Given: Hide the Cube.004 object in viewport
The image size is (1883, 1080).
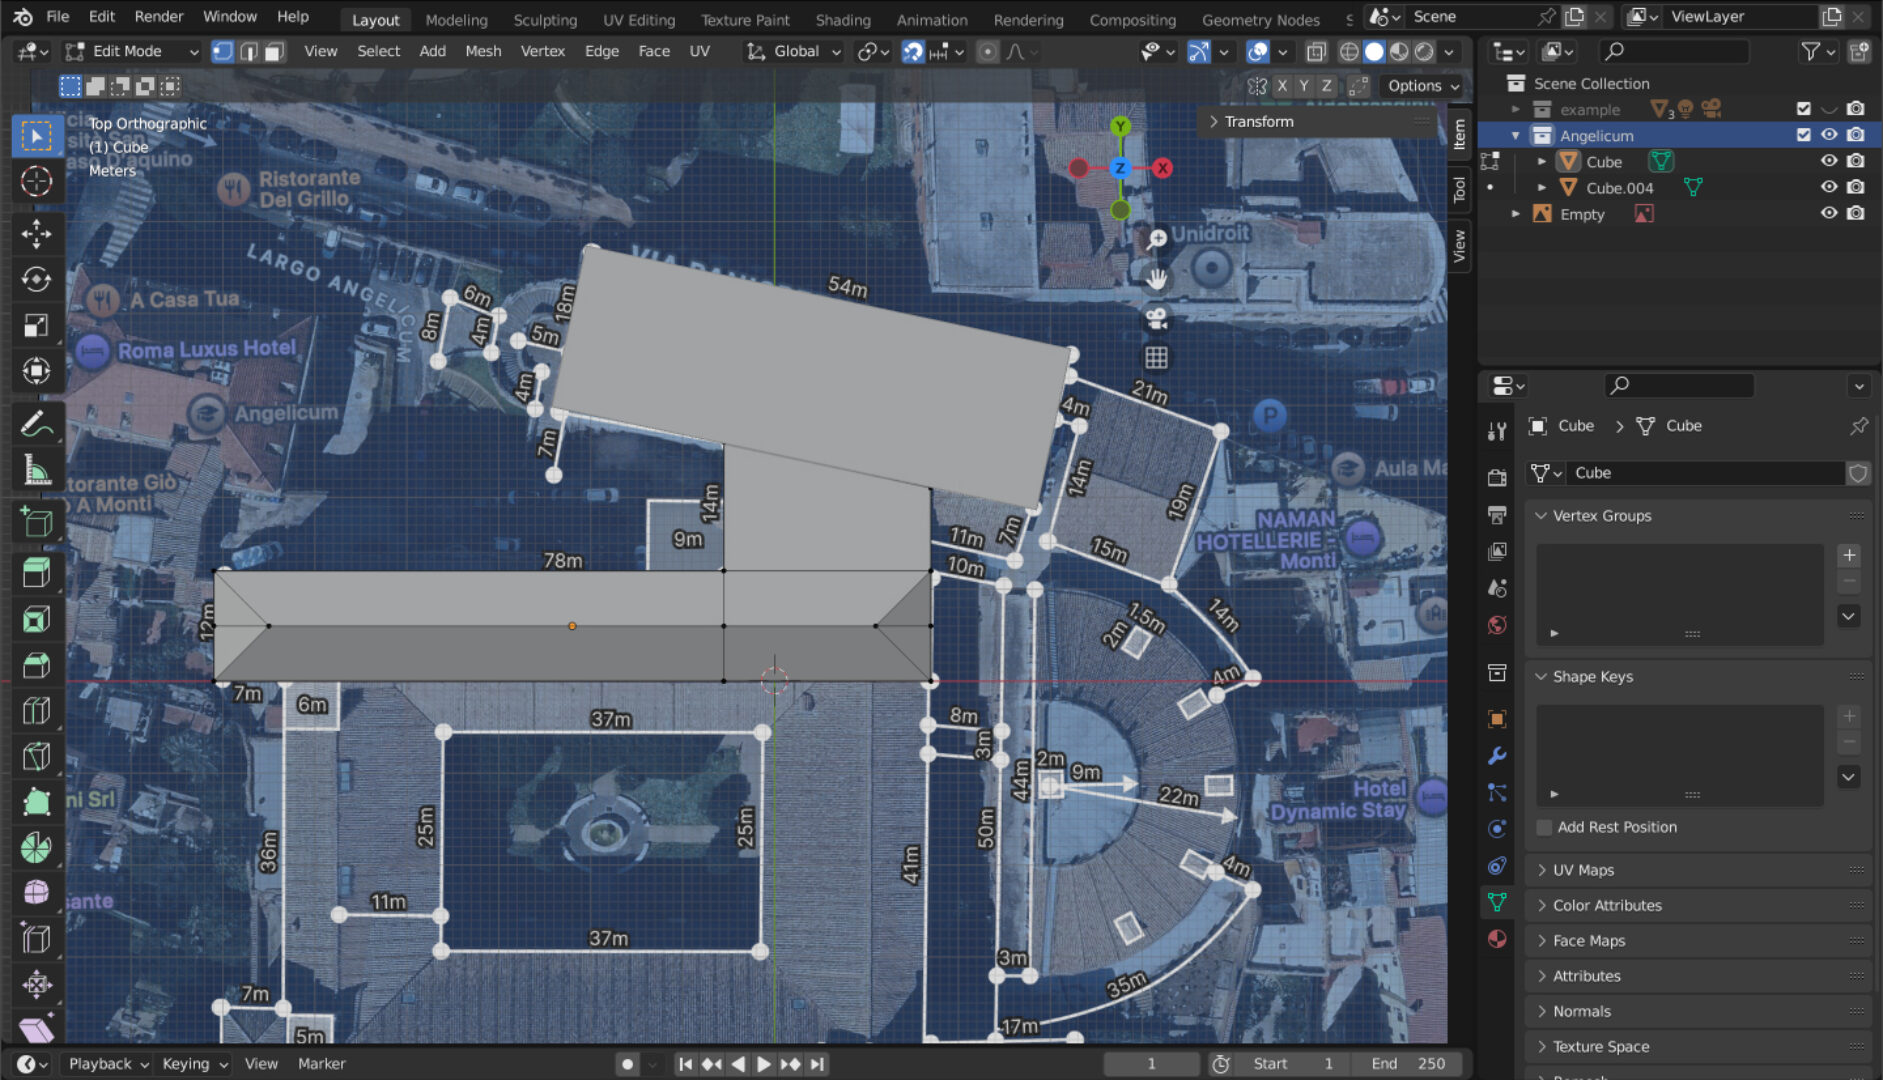Looking at the screenshot, I should coord(1829,187).
